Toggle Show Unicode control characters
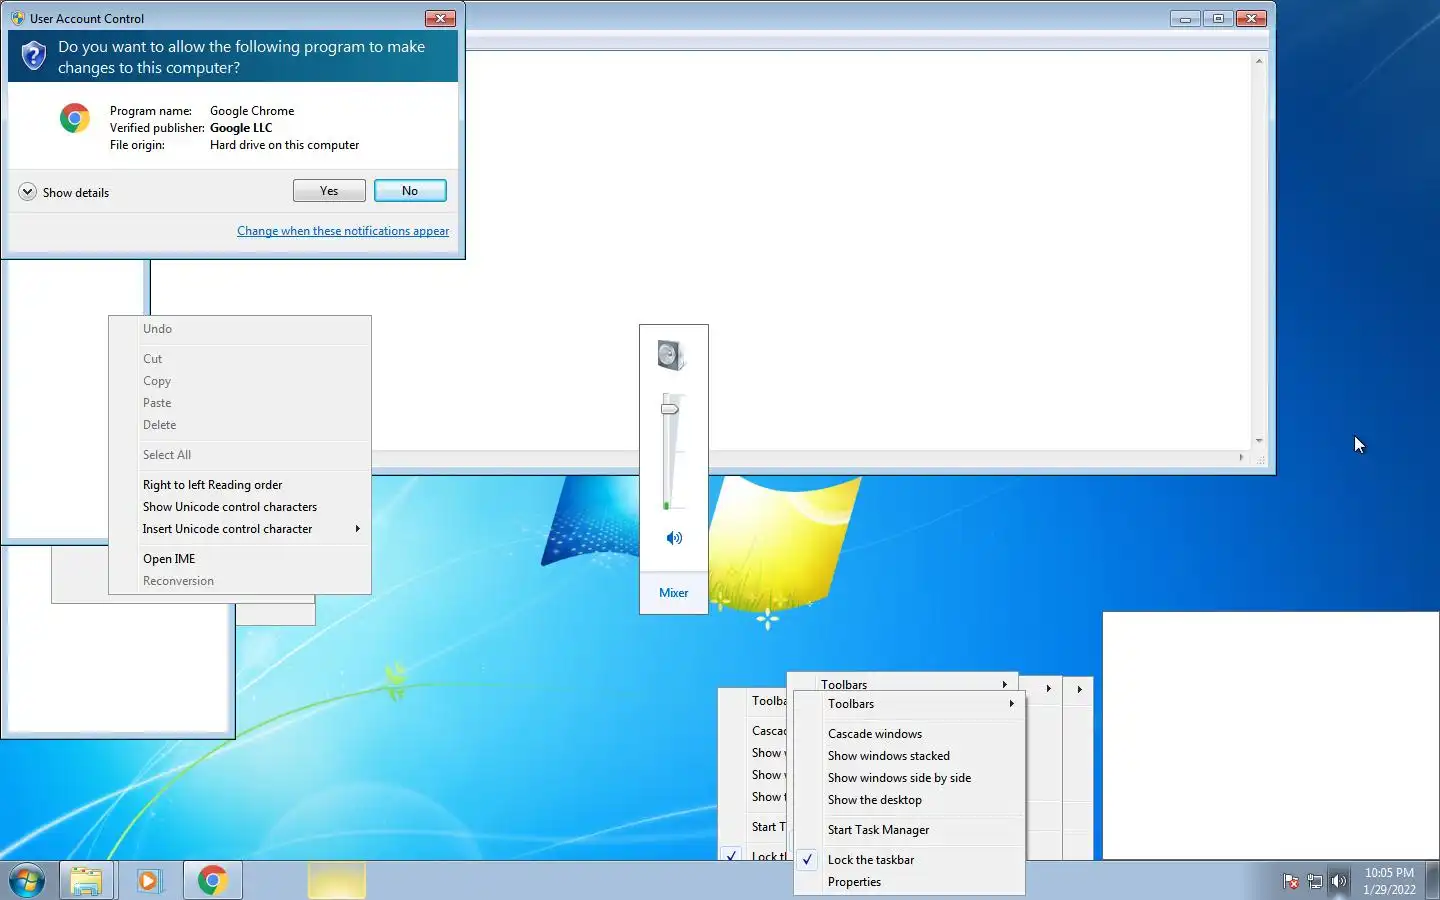Screen dimensions: 1440x900 pos(240,507)
